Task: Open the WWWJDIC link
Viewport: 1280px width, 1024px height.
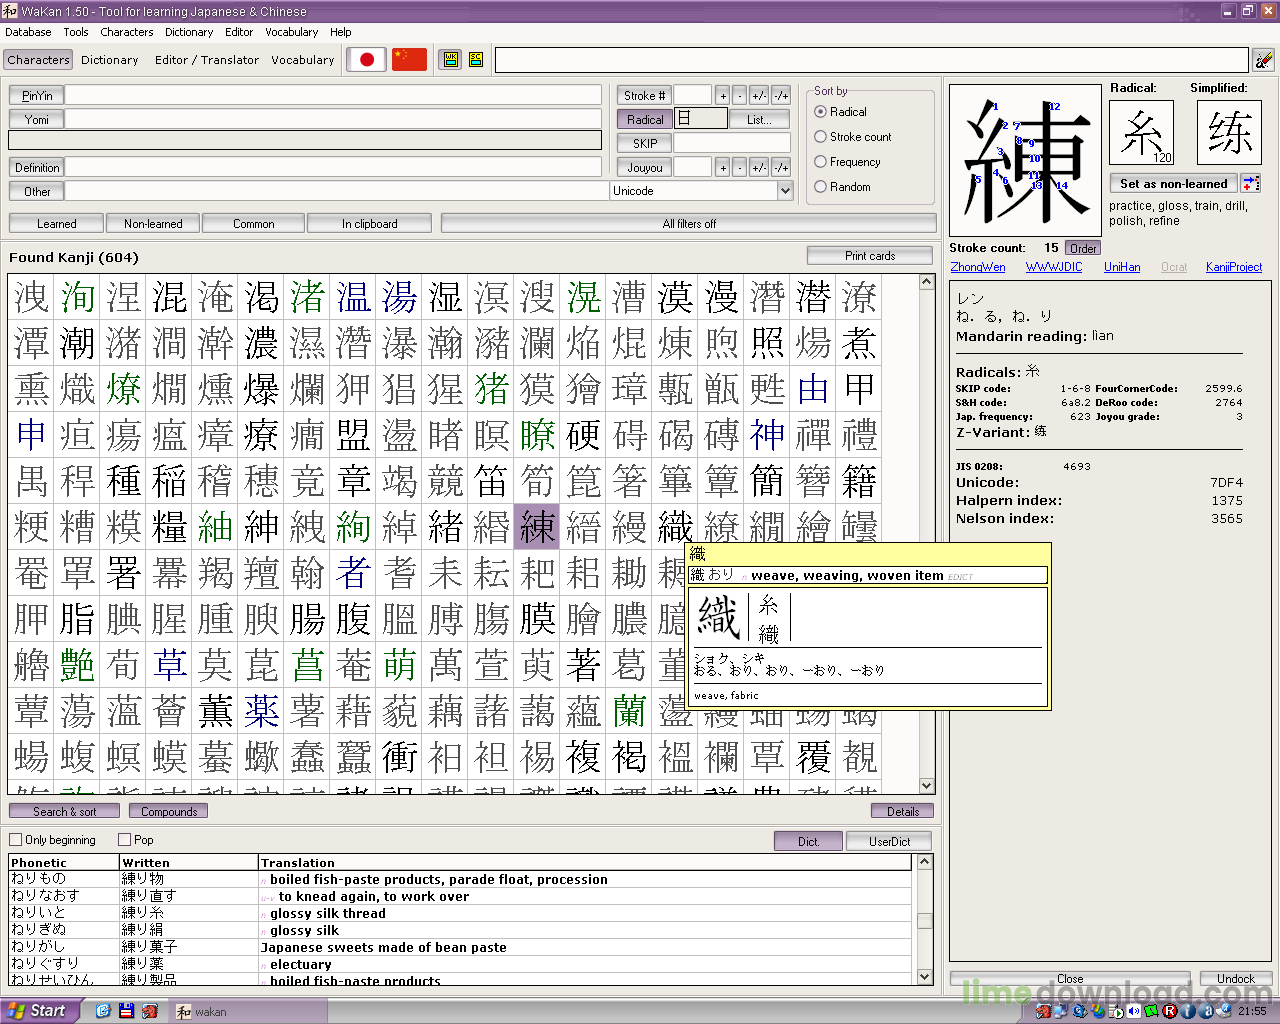Action: click(1054, 267)
